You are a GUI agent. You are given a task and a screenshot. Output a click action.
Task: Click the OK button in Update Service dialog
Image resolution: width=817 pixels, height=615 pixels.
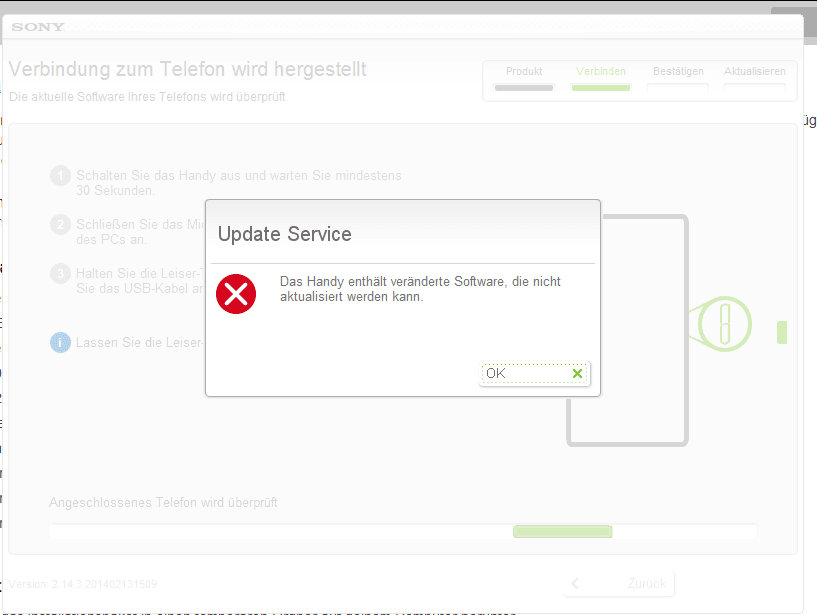point(535,374)
